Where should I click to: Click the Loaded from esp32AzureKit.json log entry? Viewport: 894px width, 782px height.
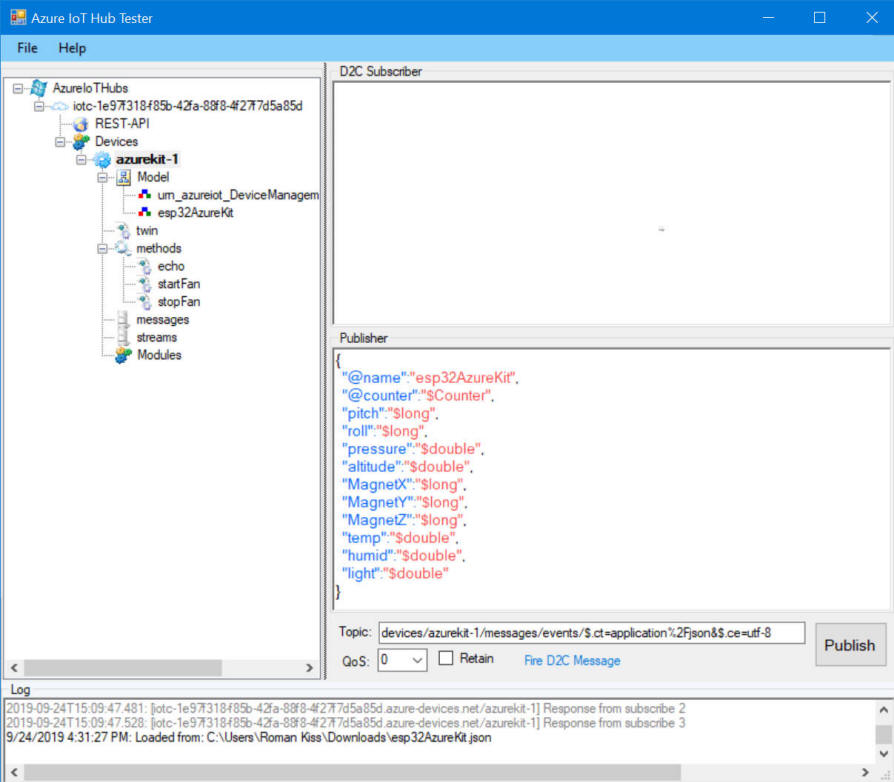pyautogui.click(x=249, y=738)
